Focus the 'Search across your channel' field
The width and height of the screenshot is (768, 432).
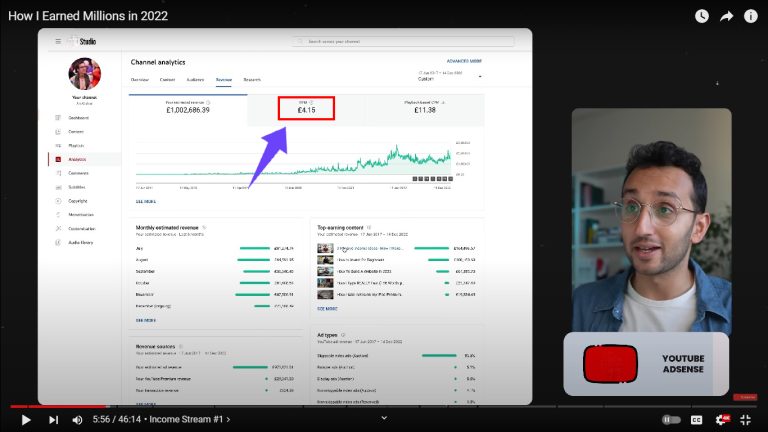tap(404, 42)
